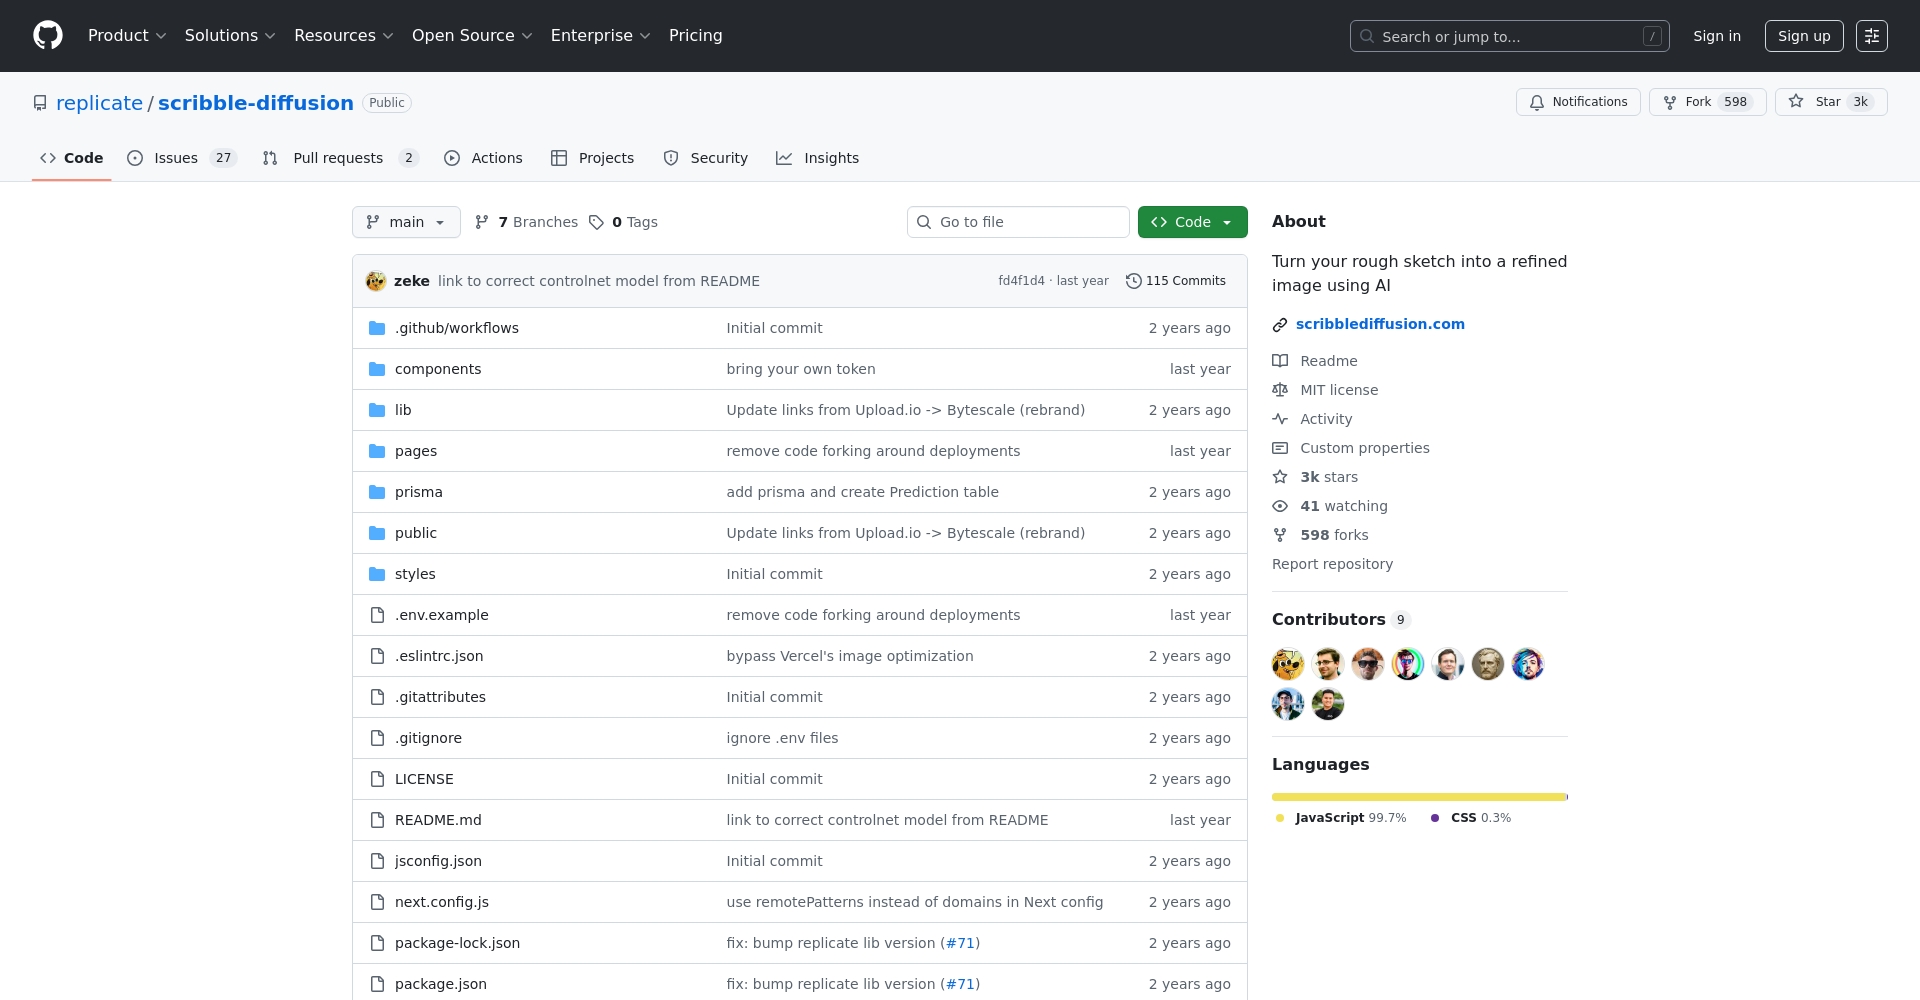Click the package.json file icon
Screen dimensions: 1920x1000
pos(377,984)
